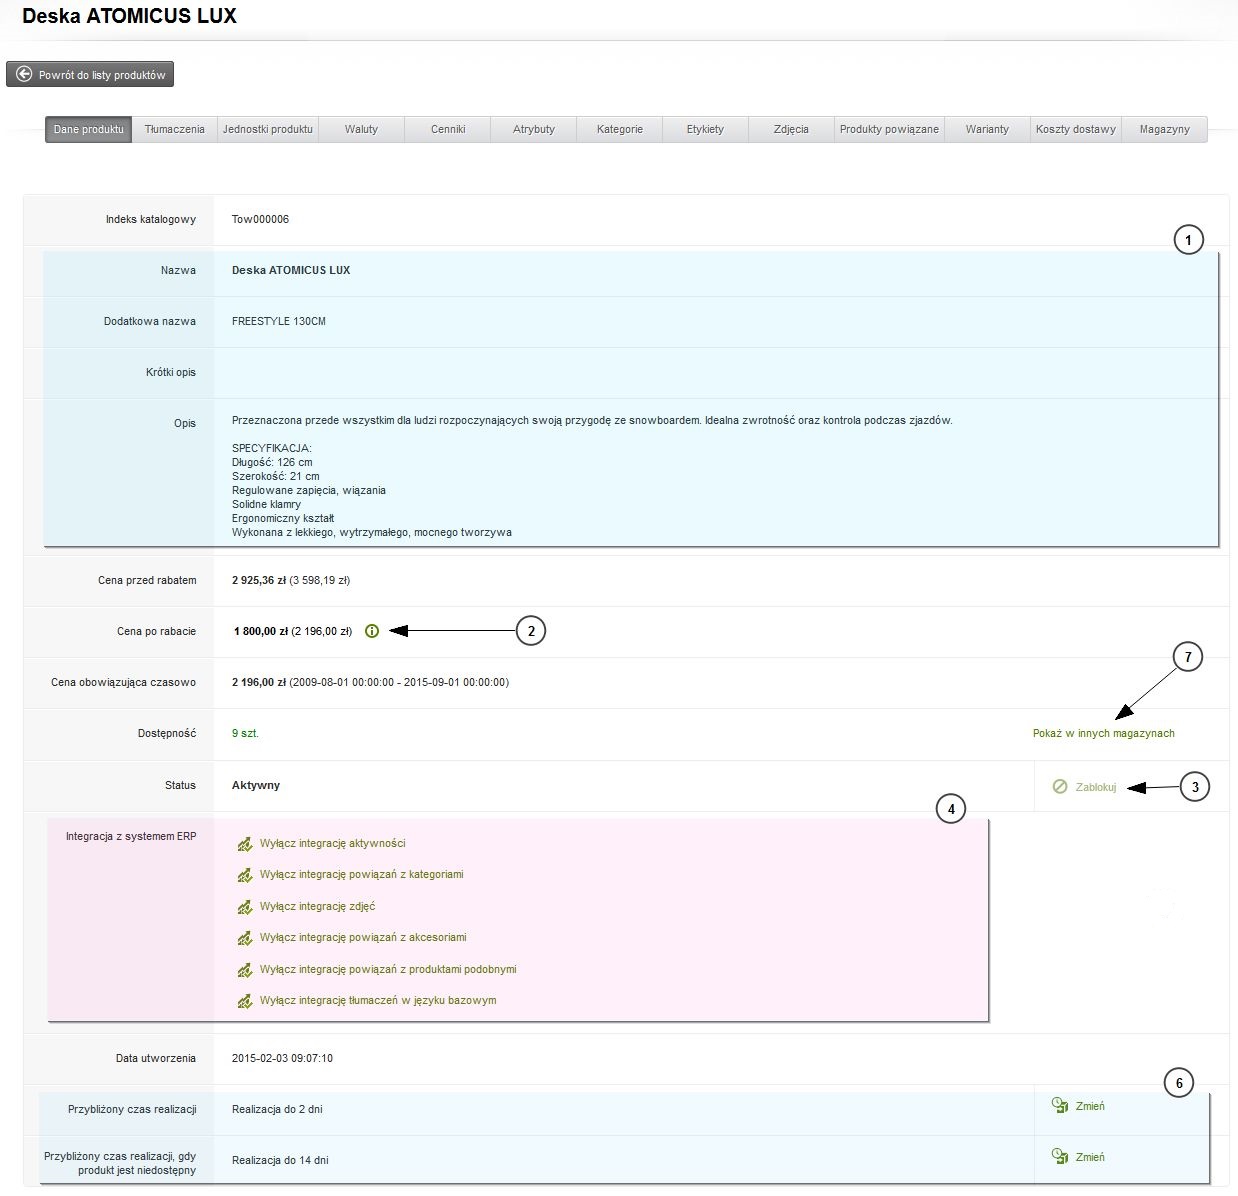Click icon beside Wyłącz integrację aktywności
The image size is (1238, 1196).
(244, 844)
